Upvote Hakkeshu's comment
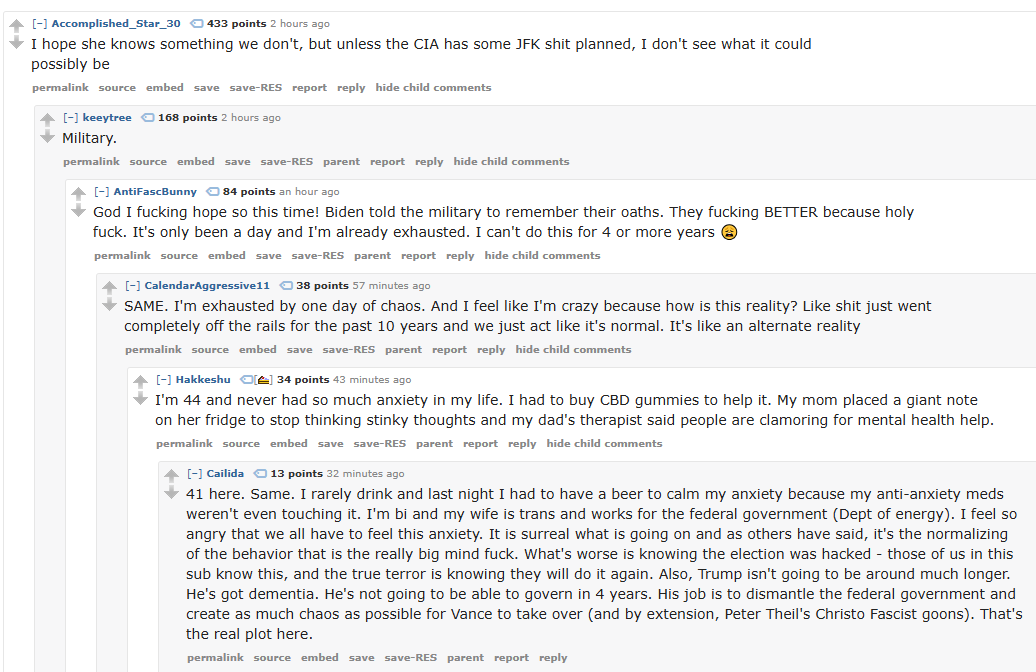 pos(141,381)
